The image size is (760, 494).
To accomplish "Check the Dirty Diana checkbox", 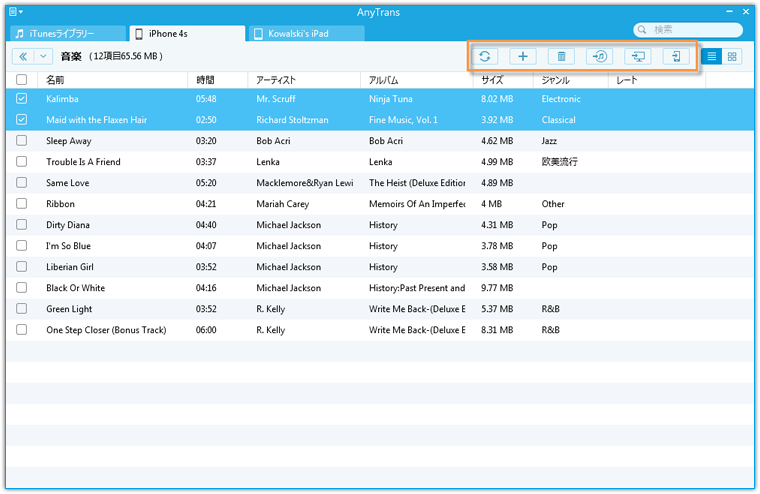I will [x=21, y=224].
